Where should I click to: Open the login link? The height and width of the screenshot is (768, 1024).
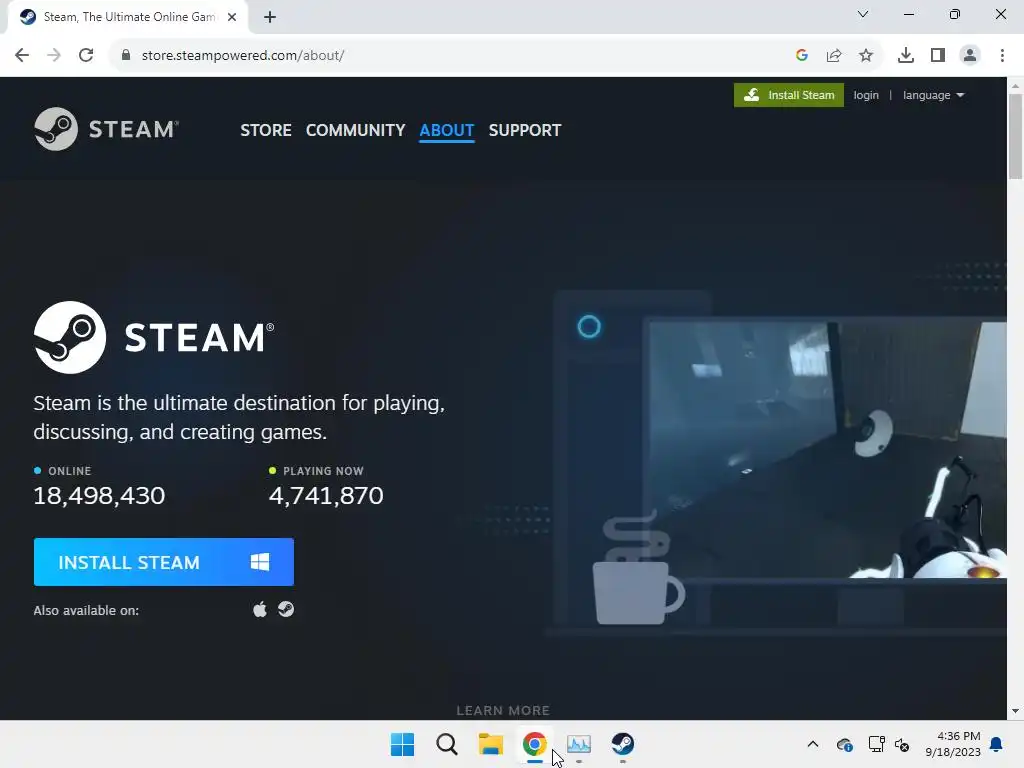[x=866, y=95]
